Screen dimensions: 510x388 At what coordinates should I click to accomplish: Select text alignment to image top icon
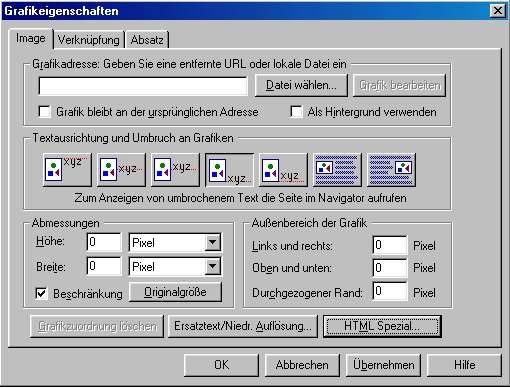pos(67,170)
